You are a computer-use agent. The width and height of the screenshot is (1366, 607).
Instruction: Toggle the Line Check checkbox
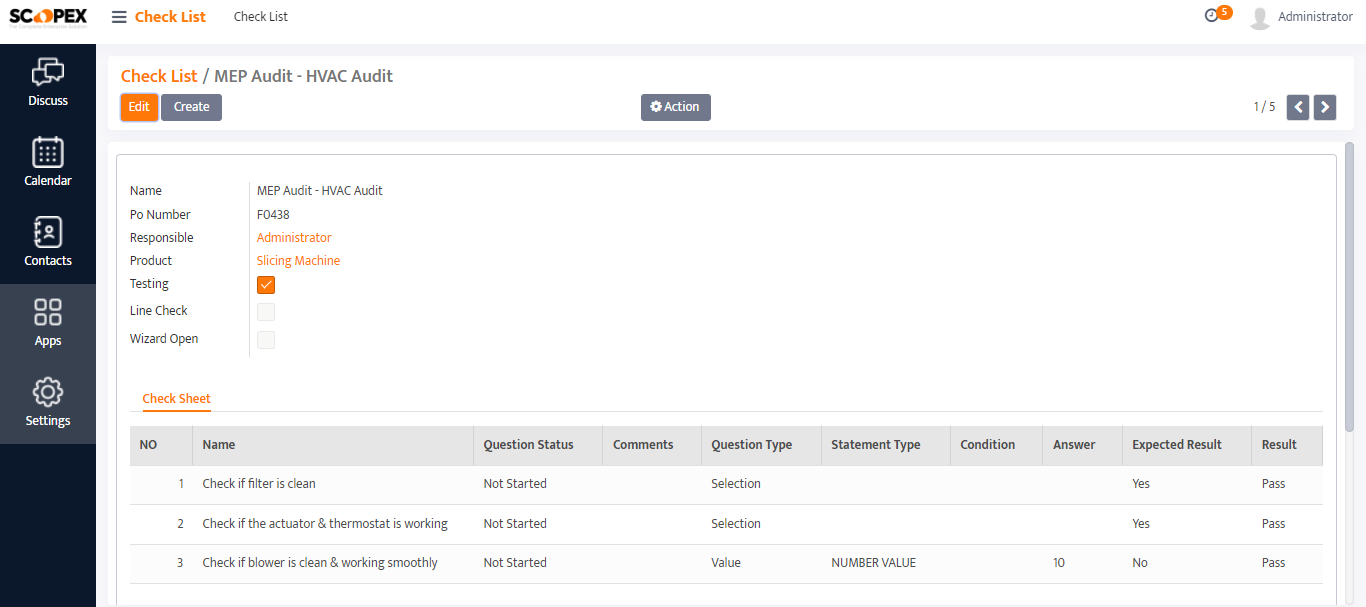point(266,312)
